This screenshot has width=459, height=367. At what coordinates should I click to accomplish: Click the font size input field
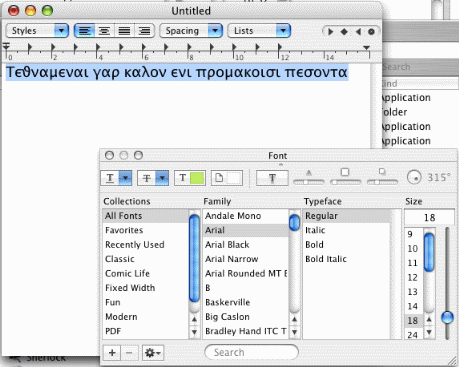(429, 218)
